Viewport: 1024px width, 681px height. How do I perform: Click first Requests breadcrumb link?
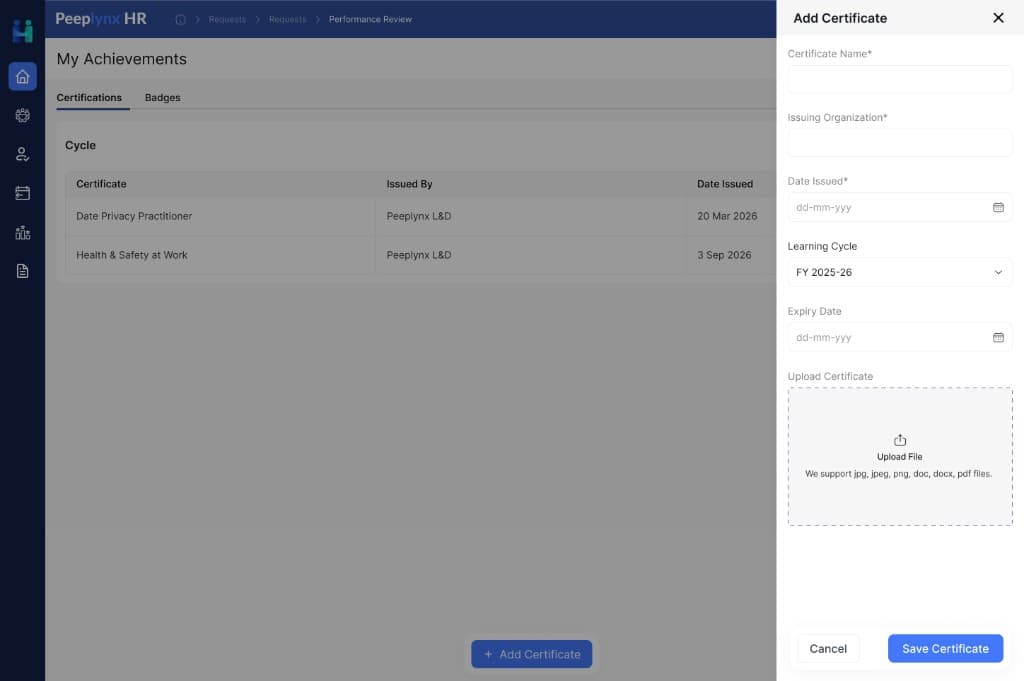point(227,20)
